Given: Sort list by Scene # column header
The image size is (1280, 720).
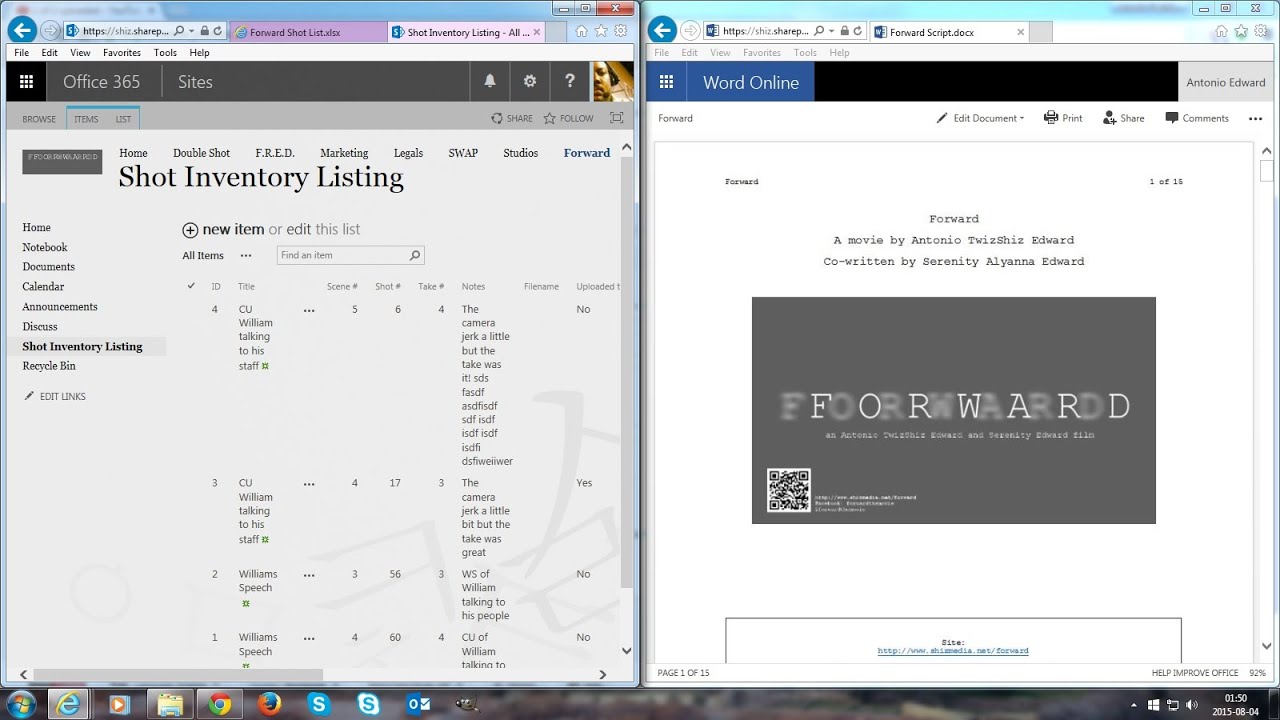Looking at the screenshot, I should tap(342, 287).
